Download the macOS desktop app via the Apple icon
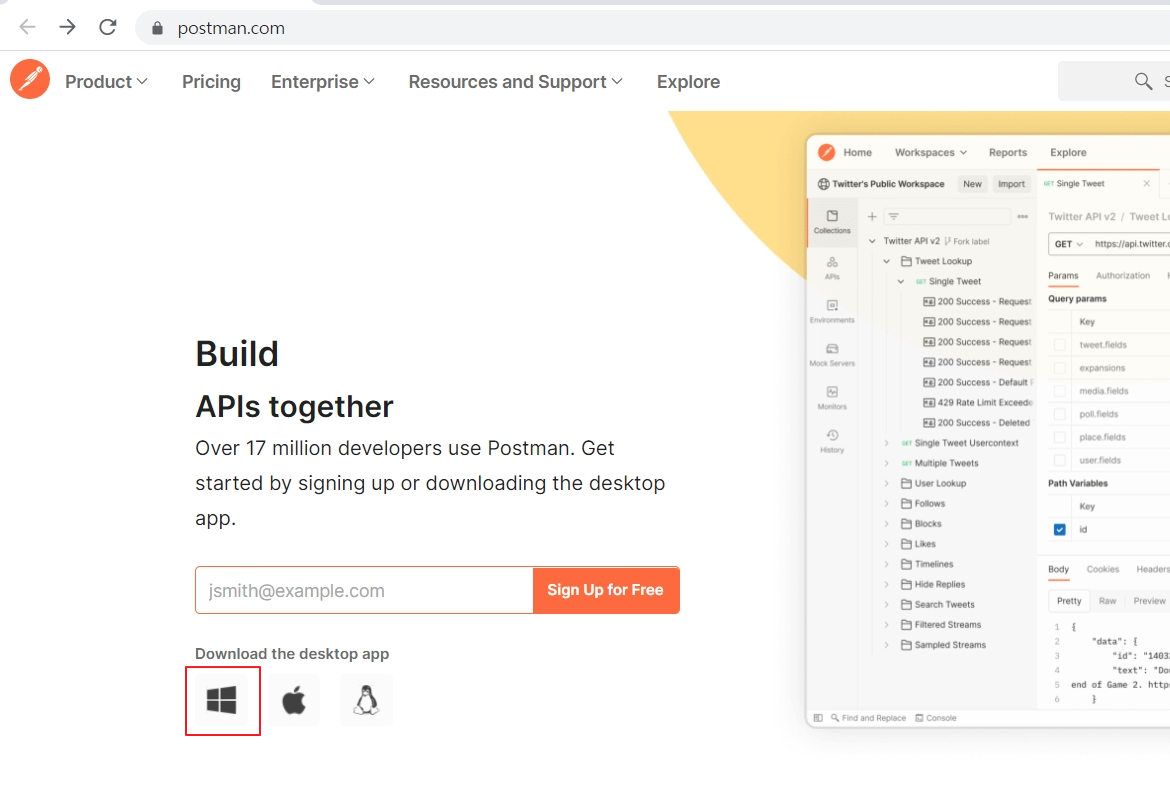This screenshot has width=1170, height=794. pyautogui.click(x=294, y=700)
